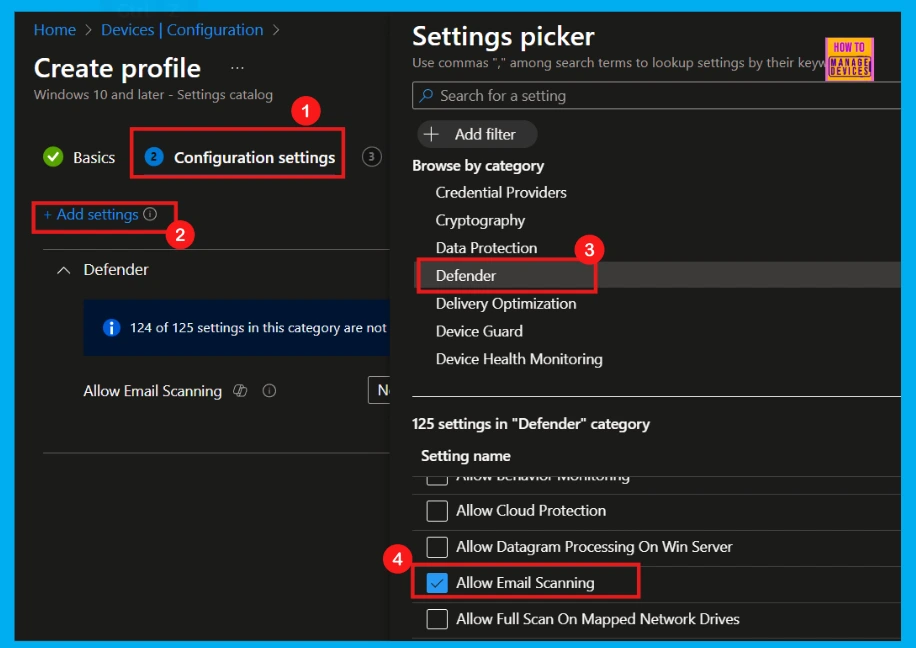The image size is (916, 648).
Task: Click the '125 settings in Defender category' heading
Action: tap(530, 424)
